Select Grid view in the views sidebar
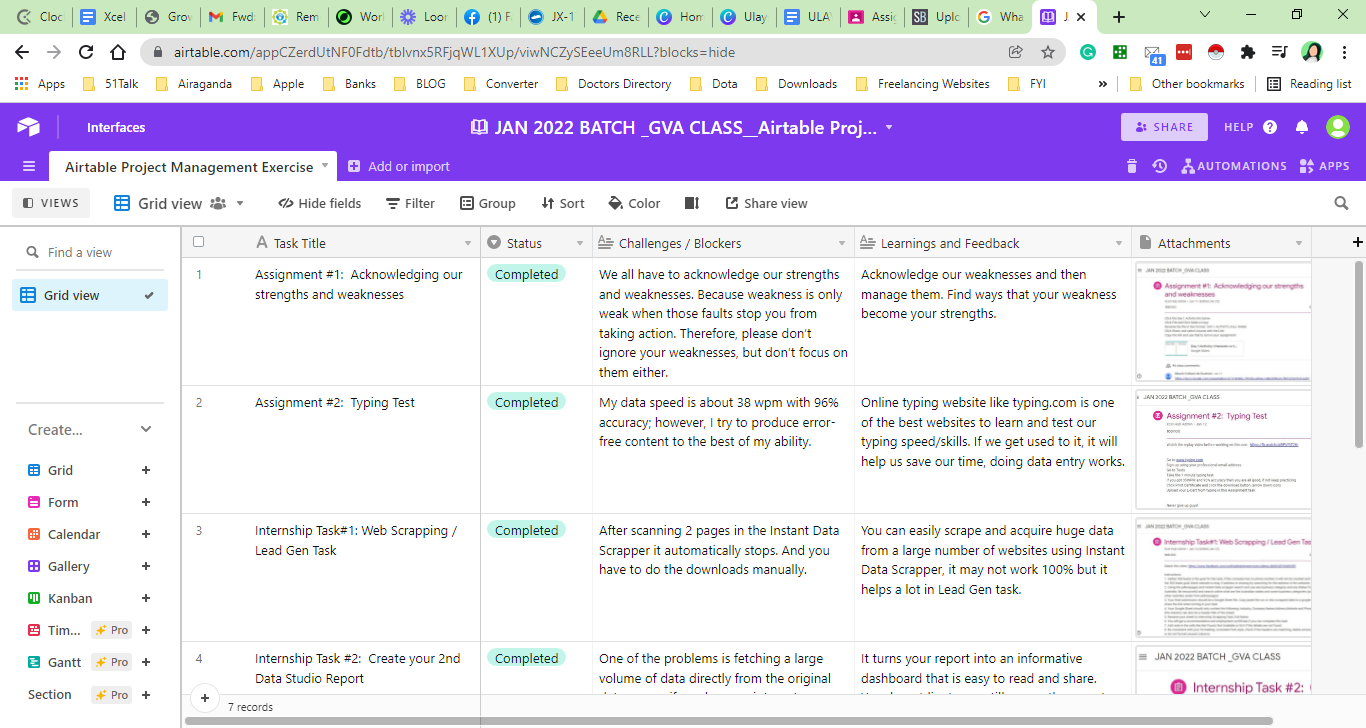This screenshot has height=728, width=1366. [90, 295]
